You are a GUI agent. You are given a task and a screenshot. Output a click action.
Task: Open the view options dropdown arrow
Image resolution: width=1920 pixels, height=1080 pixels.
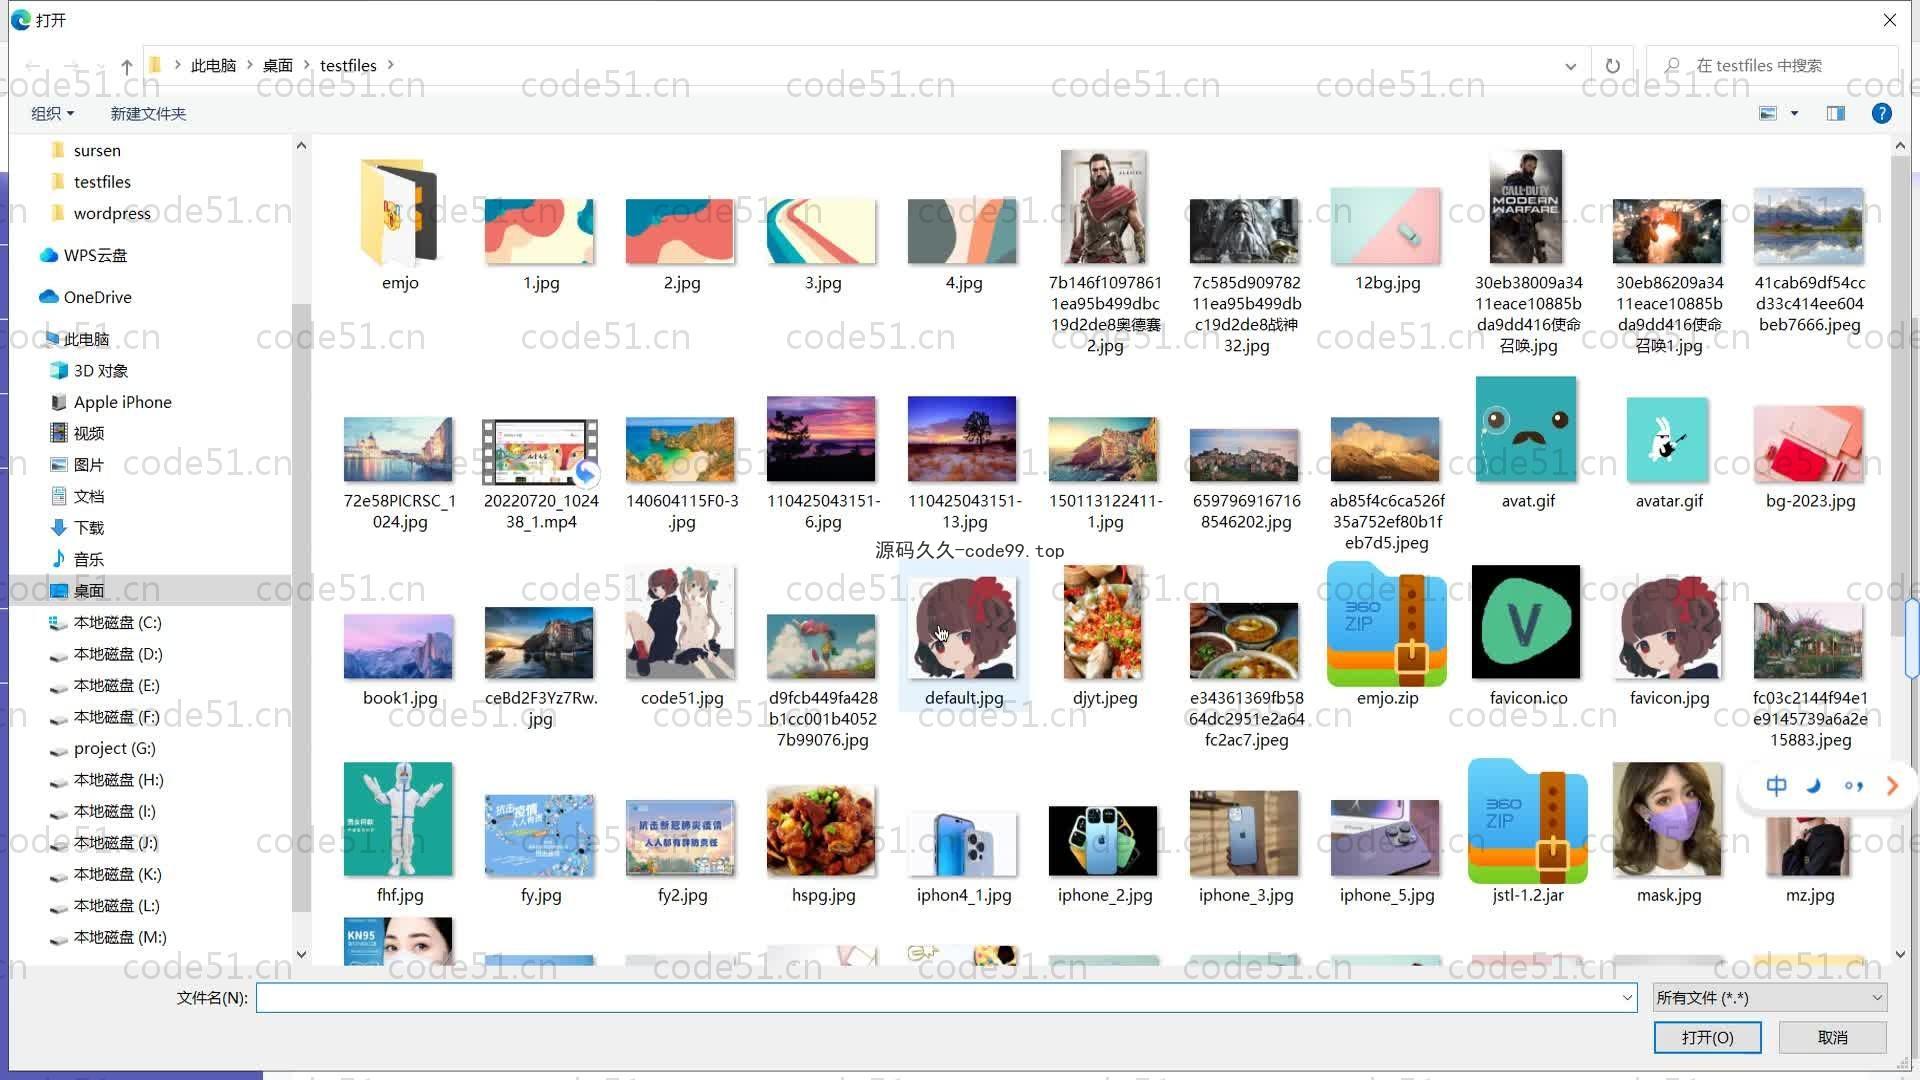tap(1794, 114)
